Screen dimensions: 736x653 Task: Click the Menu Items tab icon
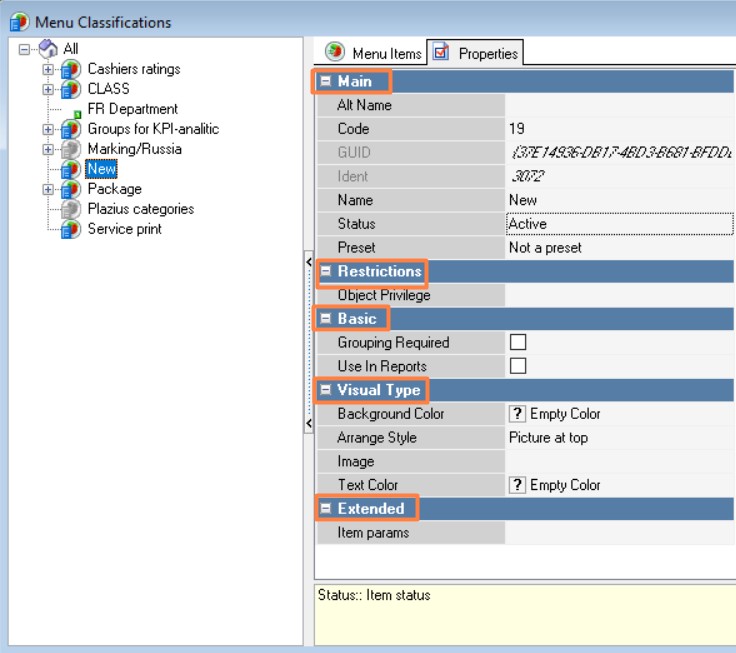click(335, 52)
